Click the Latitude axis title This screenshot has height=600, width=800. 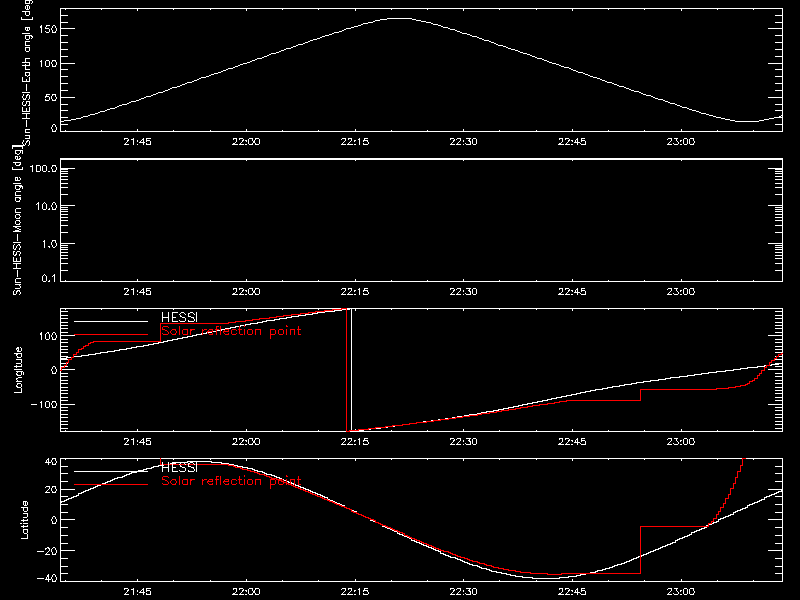click(x=24, y=520)
